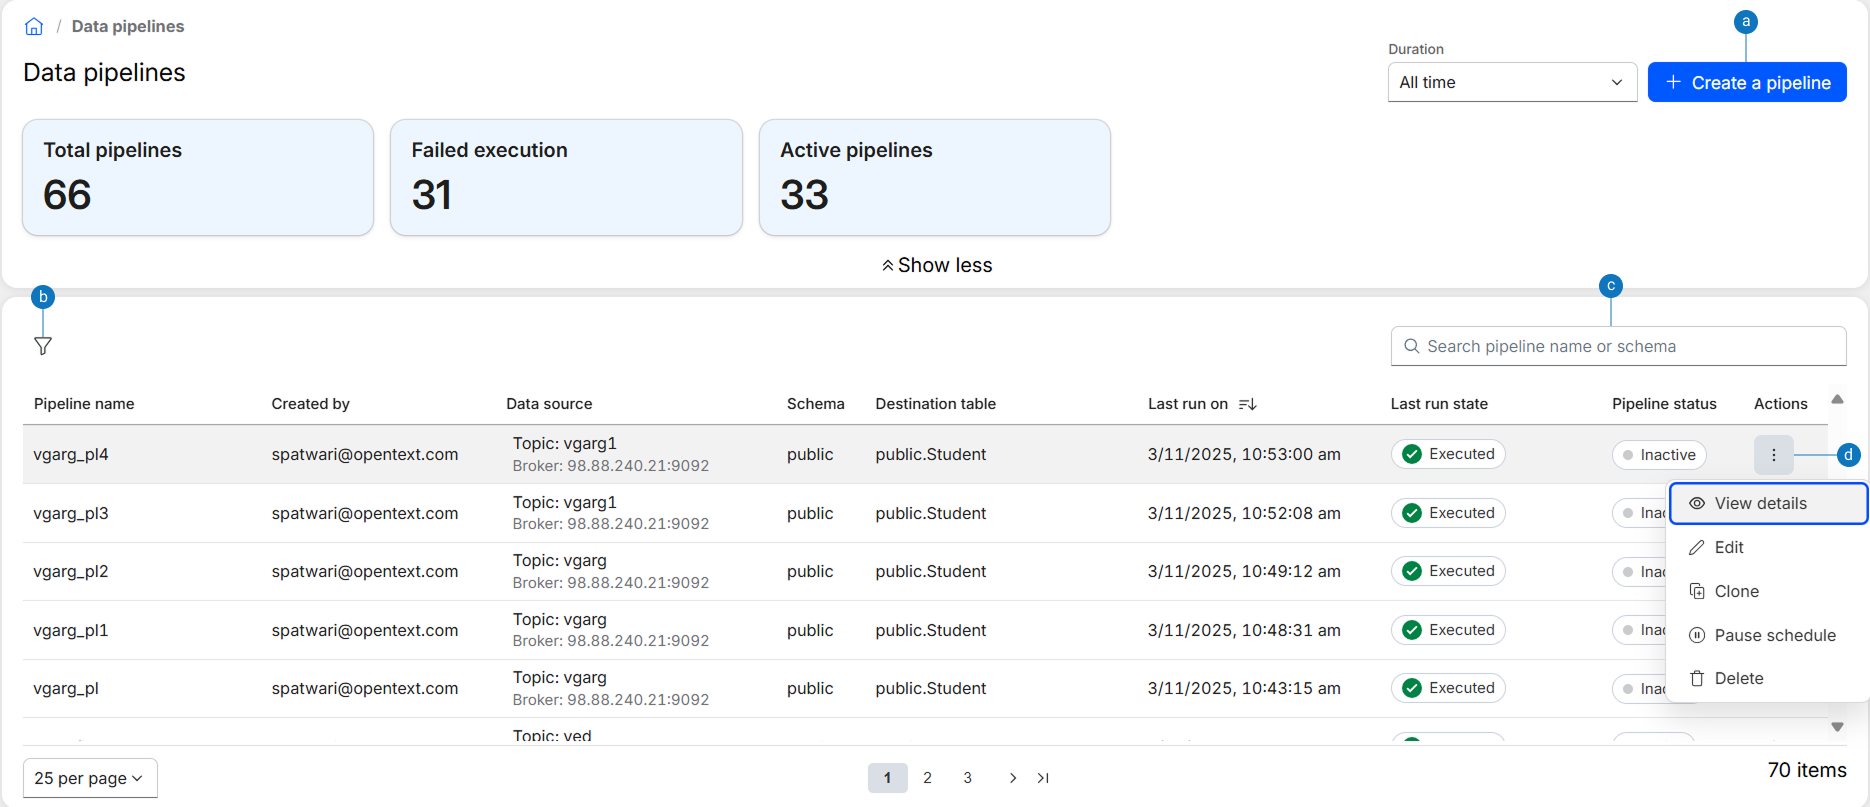Choose Clone in the actions menu
The image size is (1870, 807).
[1768, 591]
